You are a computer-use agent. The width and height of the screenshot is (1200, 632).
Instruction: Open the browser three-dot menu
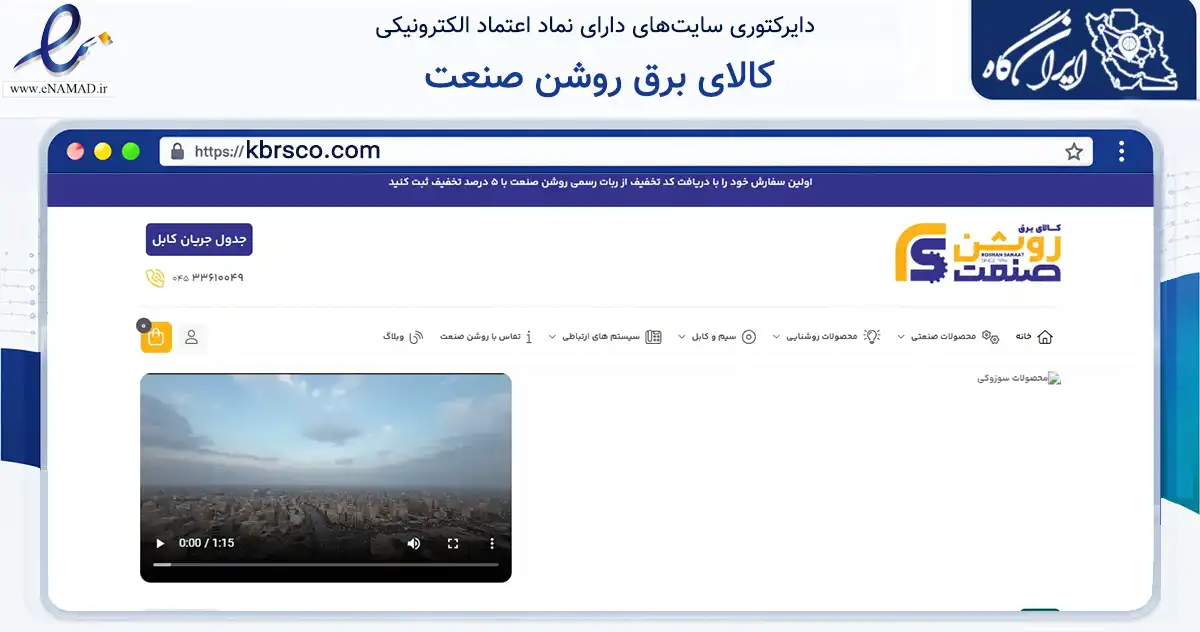point(1122,152)
